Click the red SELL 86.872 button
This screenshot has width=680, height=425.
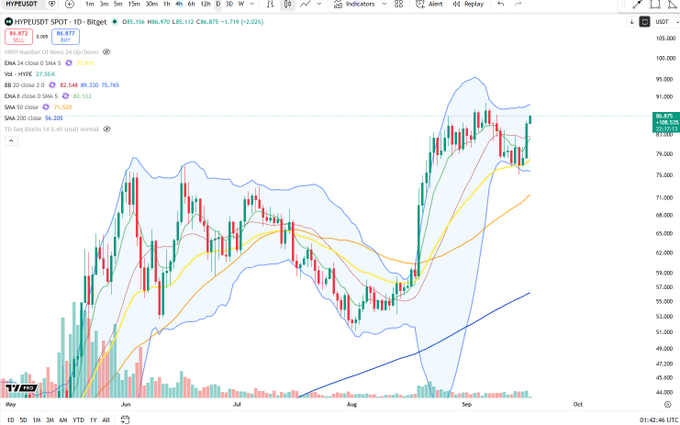pos(18,36)
